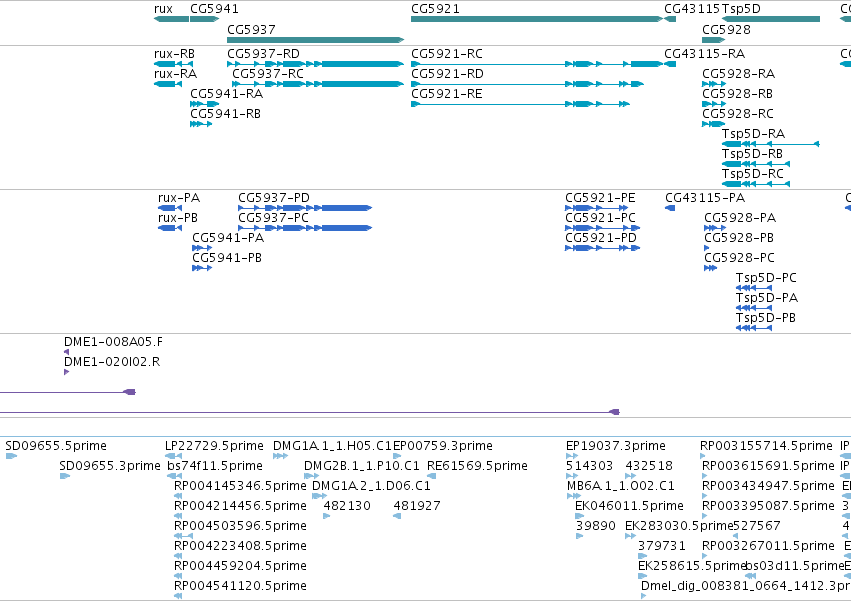Click feature 481927
The image size is (851, 601).
[417, 506]
